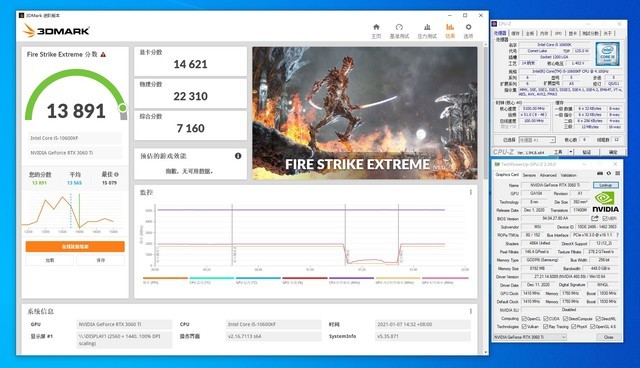Click the Fire Strike Extreme preview image
640x368 pixels.
(364, 113)
